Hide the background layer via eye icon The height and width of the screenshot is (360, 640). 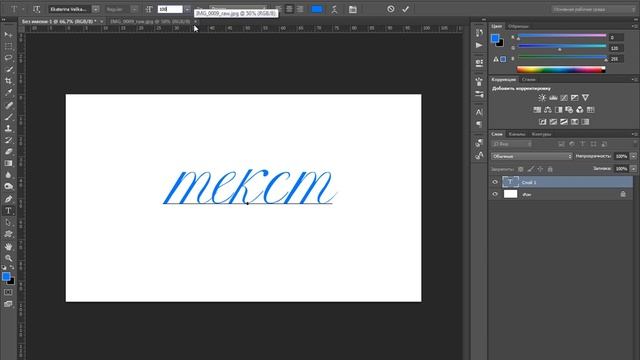coord(495,194)
